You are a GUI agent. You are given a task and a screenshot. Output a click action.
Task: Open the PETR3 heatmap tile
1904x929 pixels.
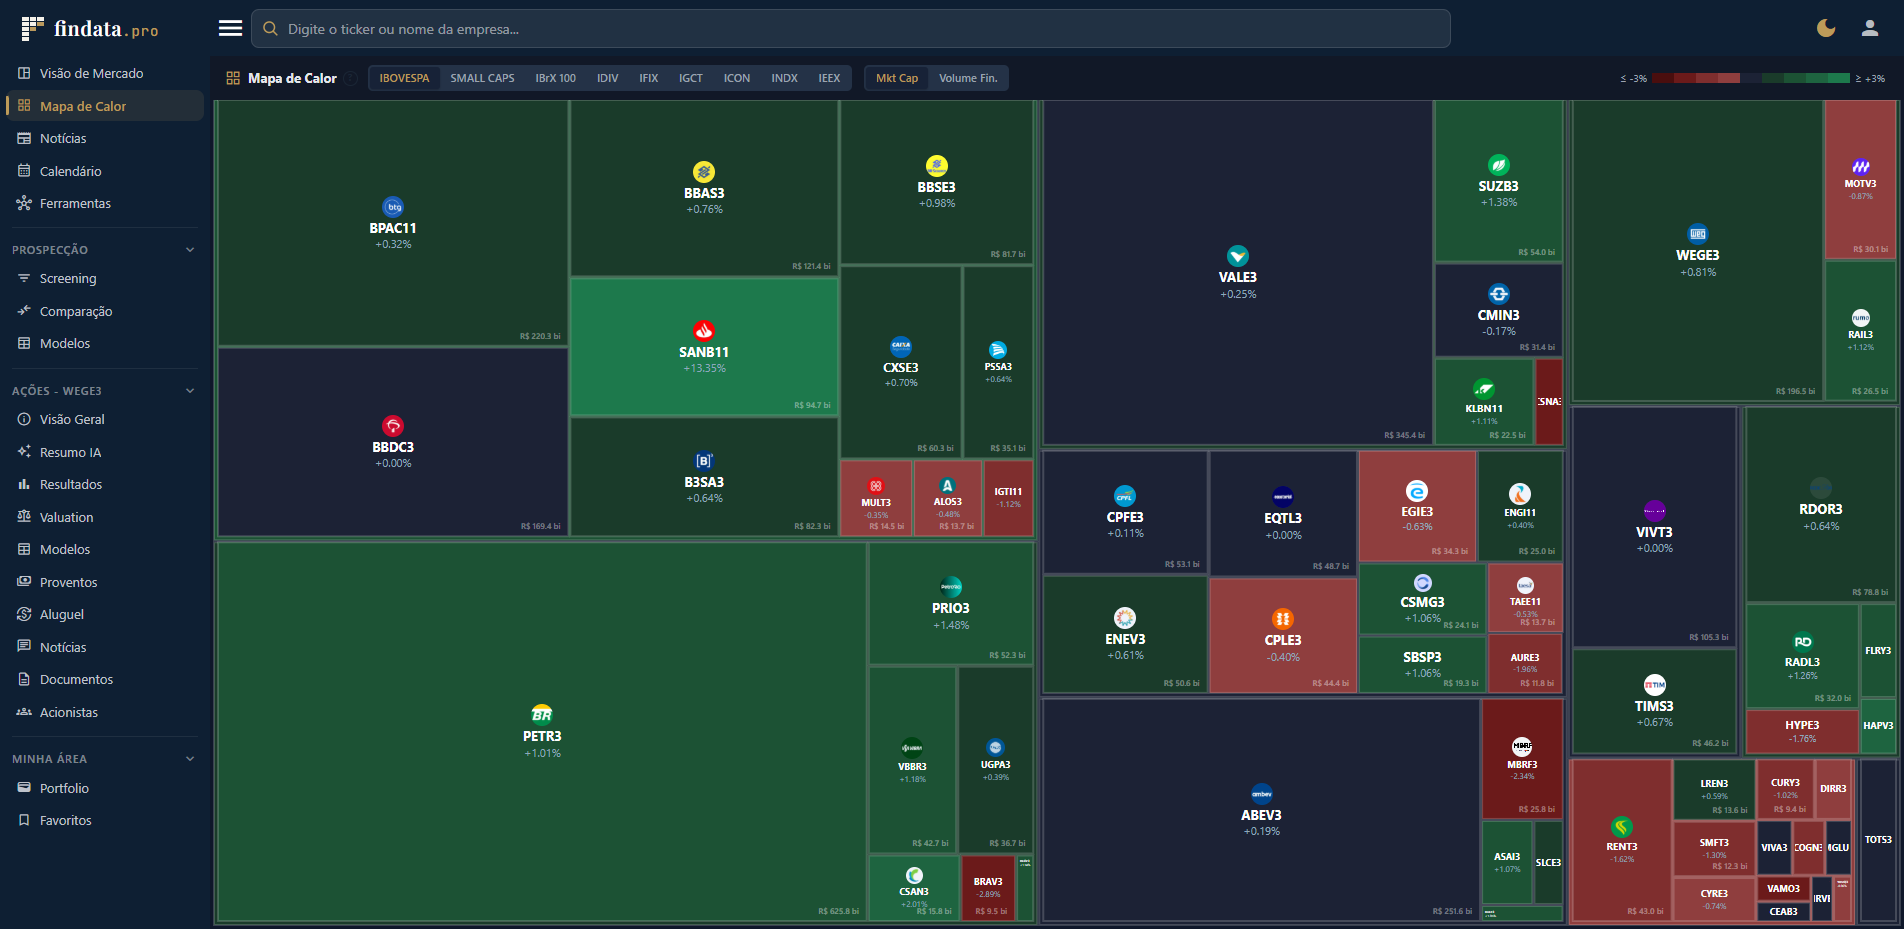[542, 732]
